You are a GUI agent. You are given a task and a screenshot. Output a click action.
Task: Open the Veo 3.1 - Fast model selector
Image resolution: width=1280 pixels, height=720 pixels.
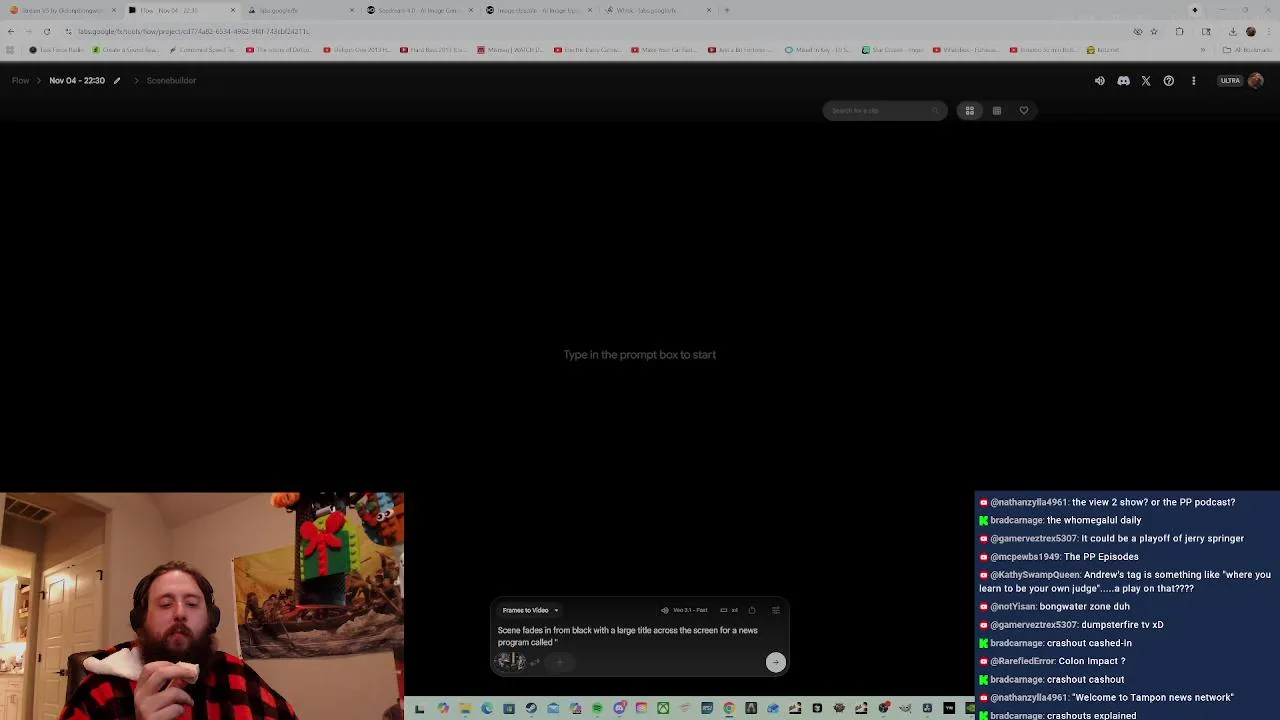(684, 610)
